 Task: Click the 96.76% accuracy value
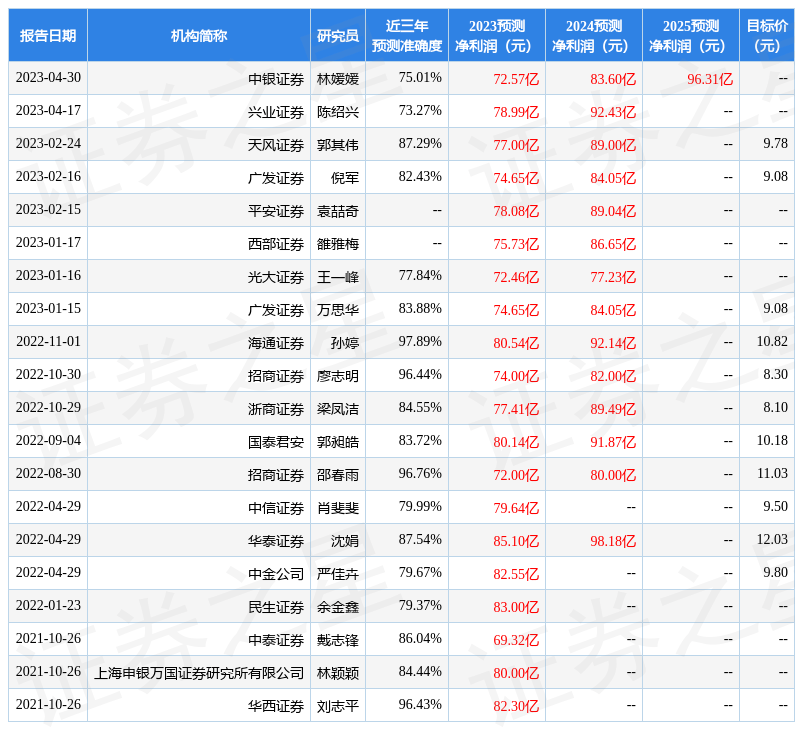pos(420,473)
